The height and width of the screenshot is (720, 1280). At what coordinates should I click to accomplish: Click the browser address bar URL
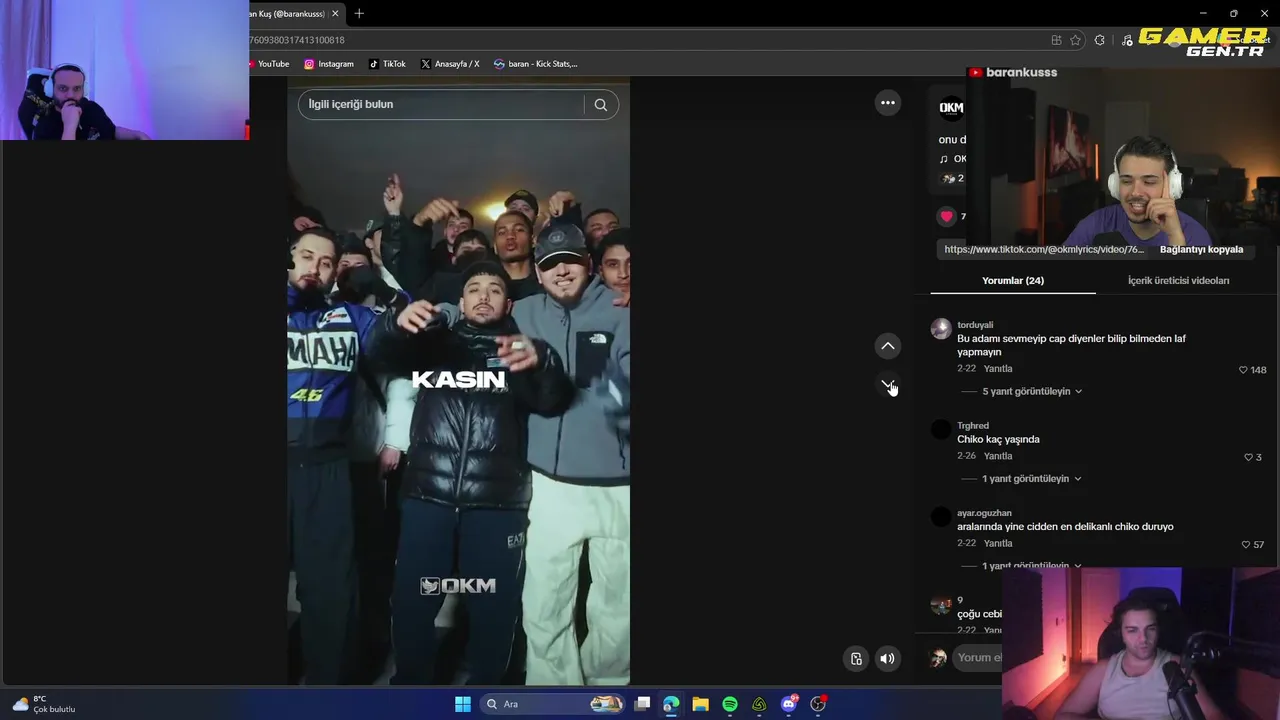[298, 40]
